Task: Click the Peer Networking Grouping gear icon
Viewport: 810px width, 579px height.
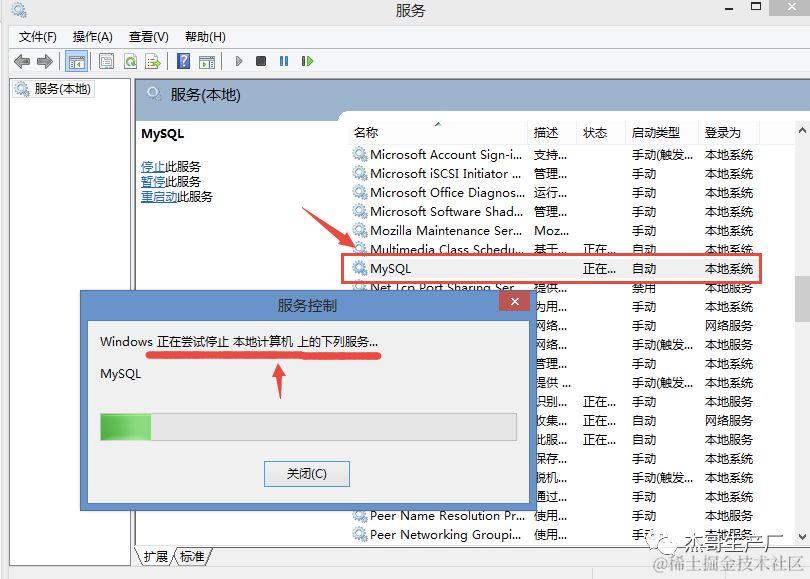Action: (360, 534)
